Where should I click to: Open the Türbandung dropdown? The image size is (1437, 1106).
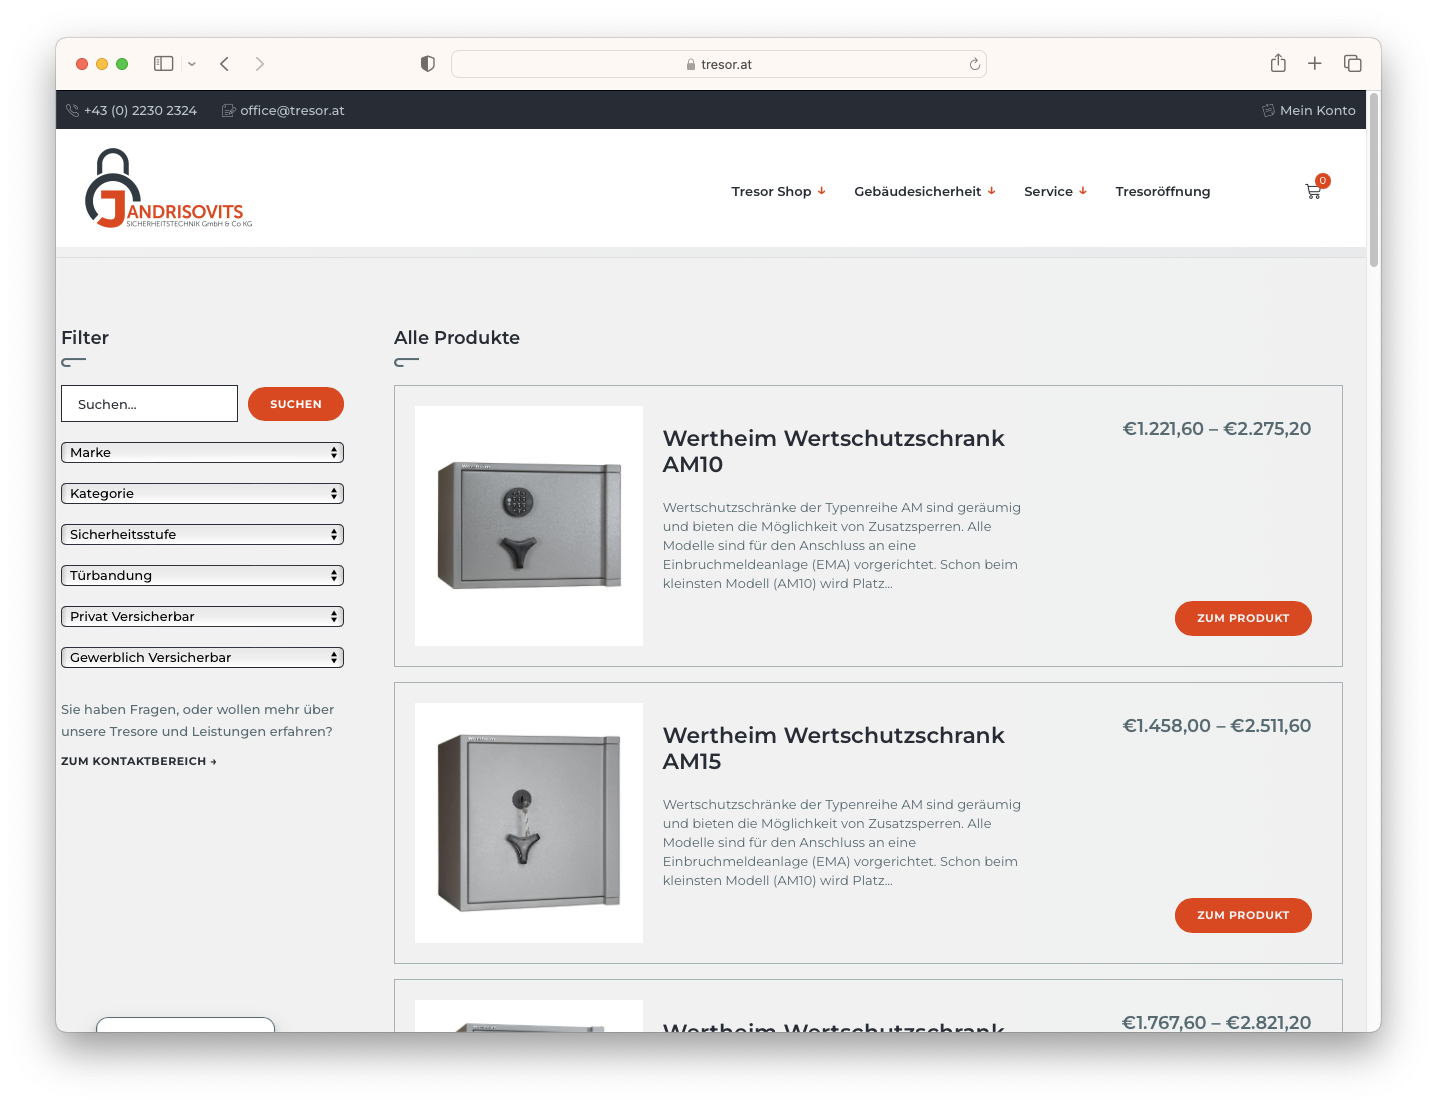tap(202, 575)
